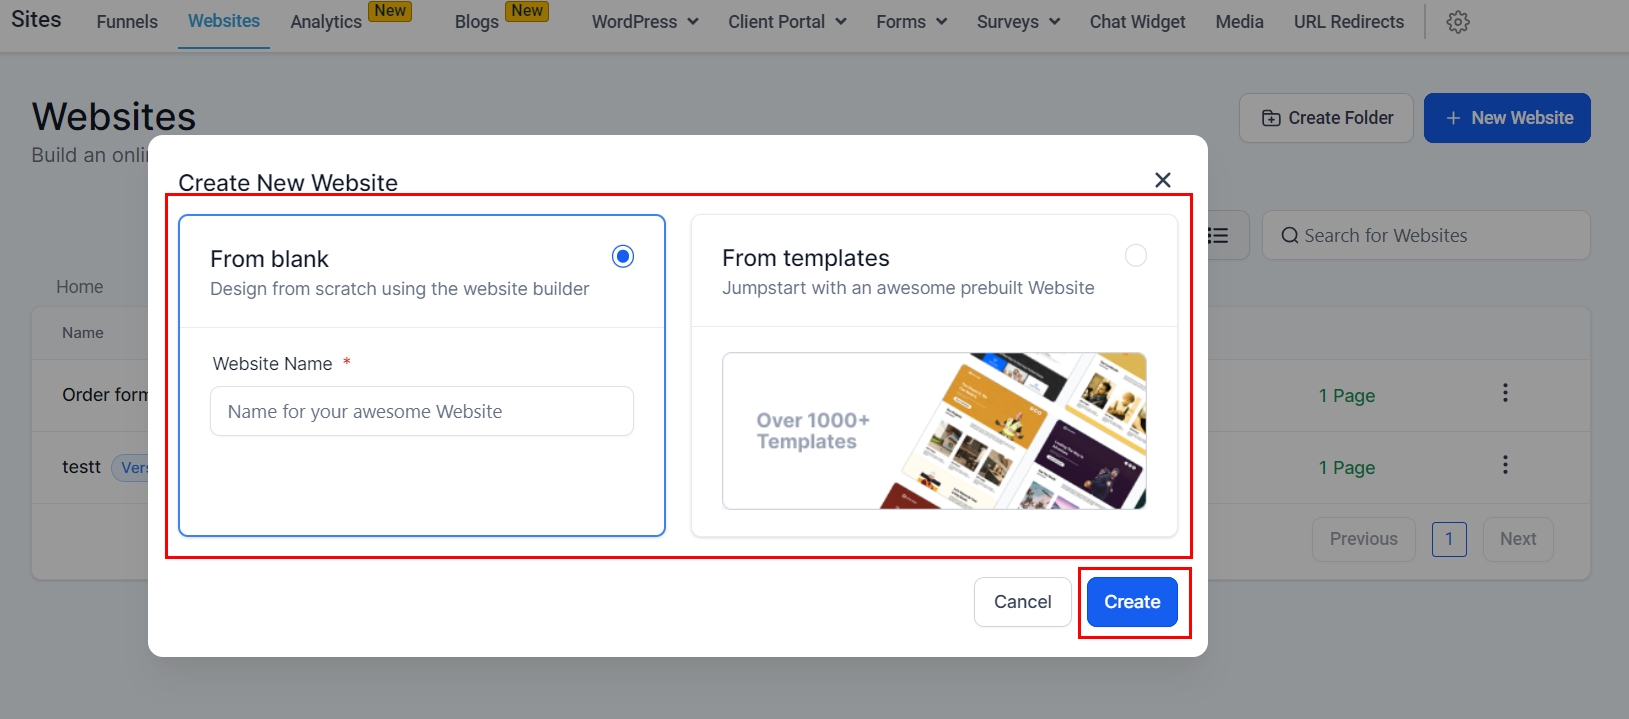Select the From templates radio button
This screenshot has height=719, width=1629.
[1136, 256]
